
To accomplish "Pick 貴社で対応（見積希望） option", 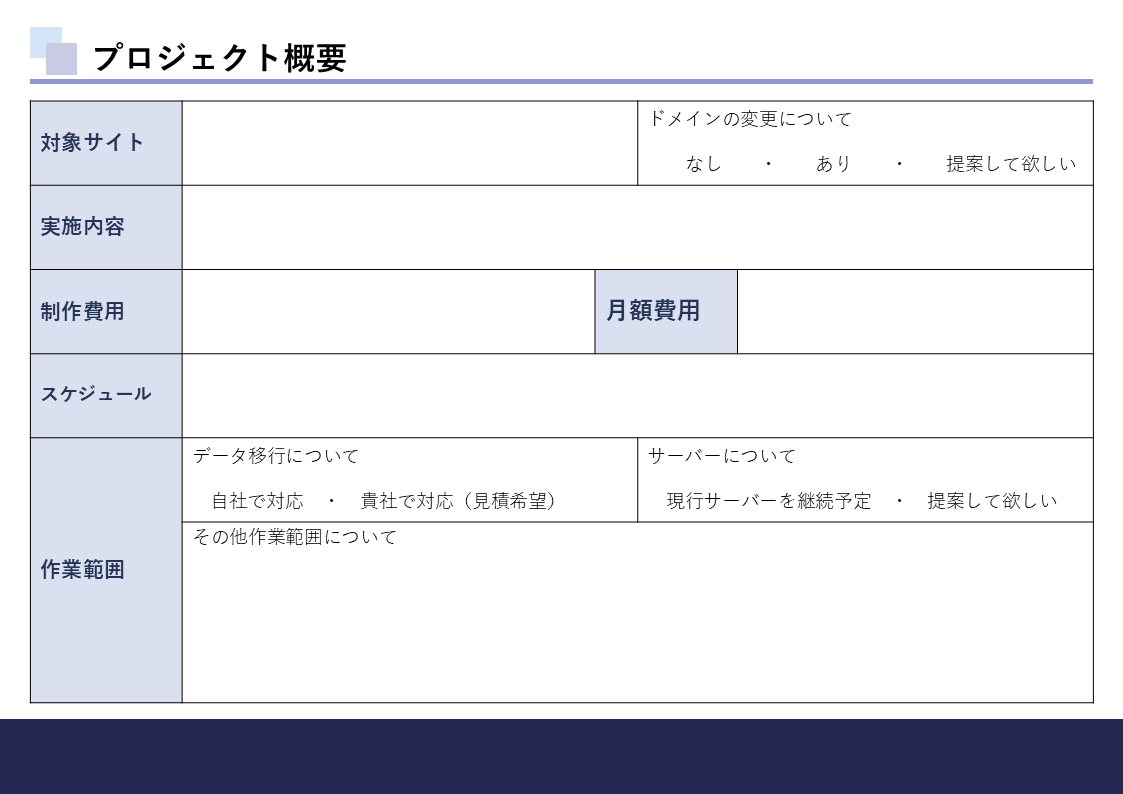I will pos(458,501).
